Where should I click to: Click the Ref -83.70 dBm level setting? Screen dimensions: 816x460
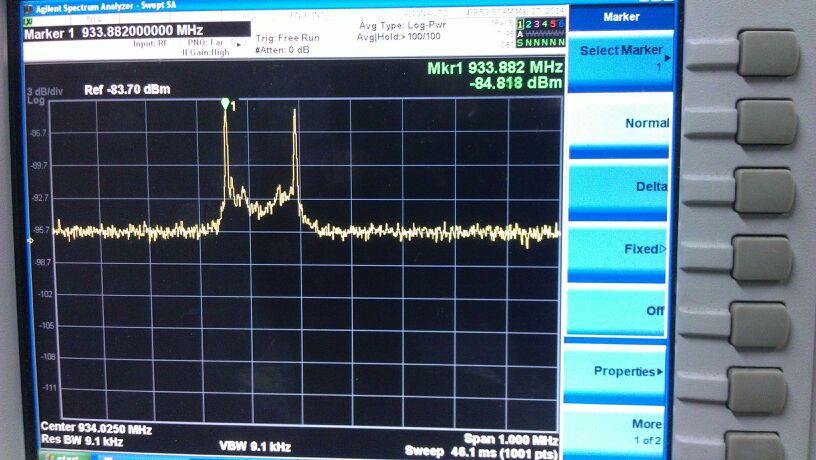pyautogui.click(x=127, y=90)
